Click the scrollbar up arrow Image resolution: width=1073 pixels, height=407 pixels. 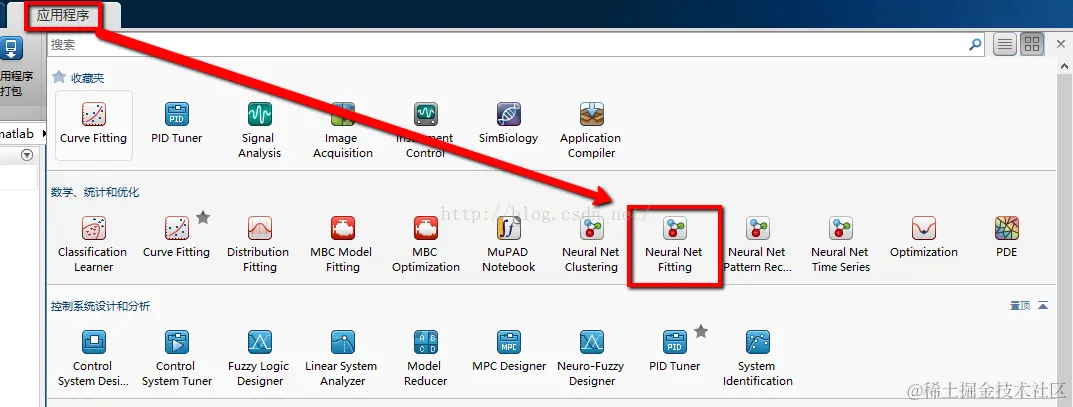[x=1064, y=66]
